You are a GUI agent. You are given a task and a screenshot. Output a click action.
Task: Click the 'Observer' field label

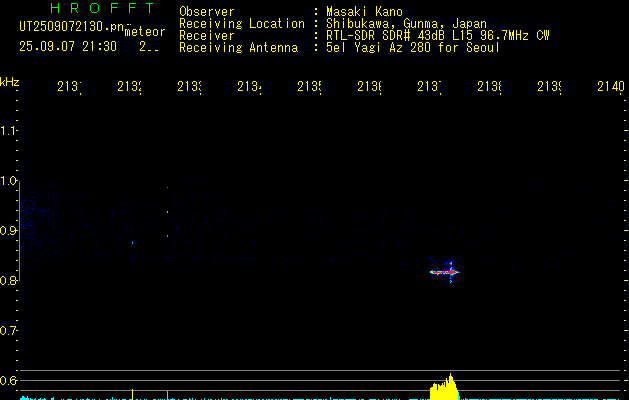(207, 12)
